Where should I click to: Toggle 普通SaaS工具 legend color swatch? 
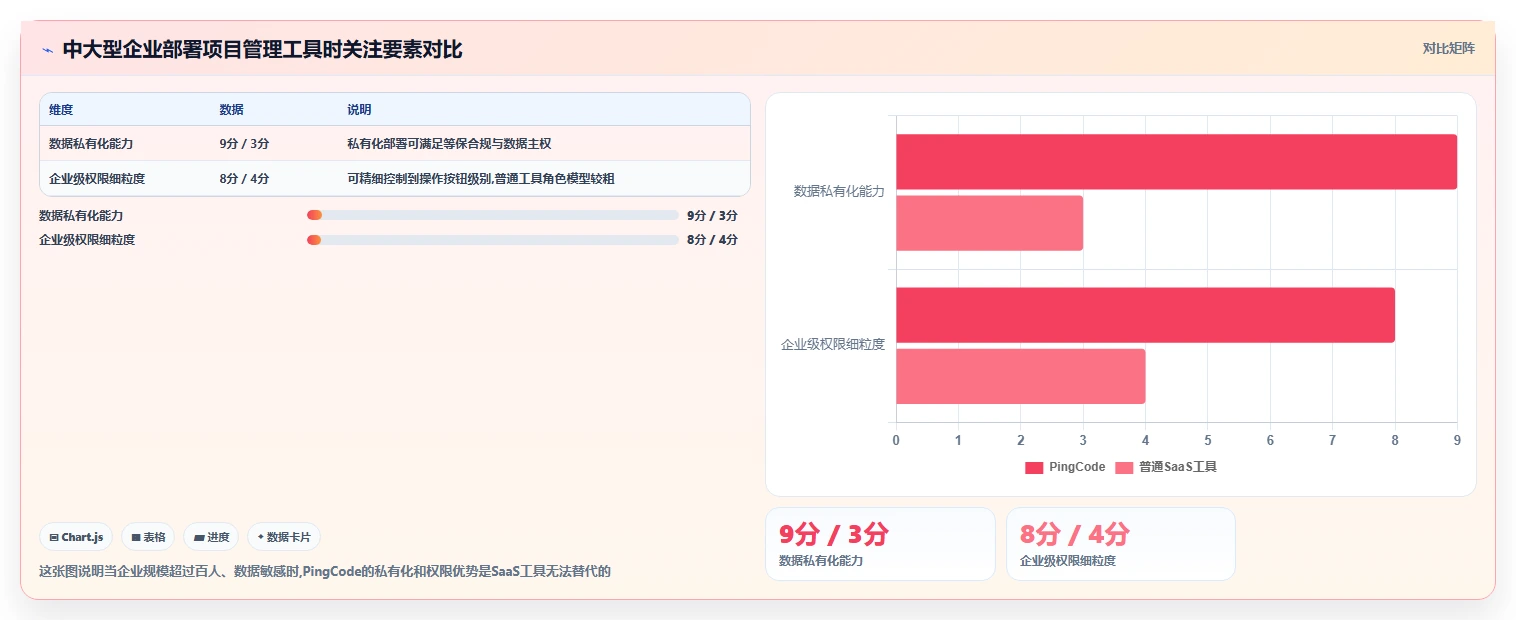[x=1124, y=467]
